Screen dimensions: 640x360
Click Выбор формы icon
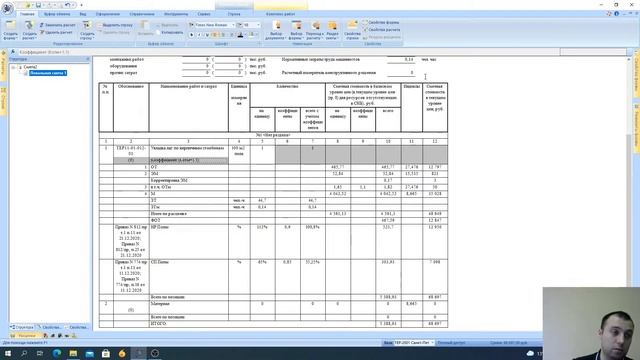[x=296, y=30]
